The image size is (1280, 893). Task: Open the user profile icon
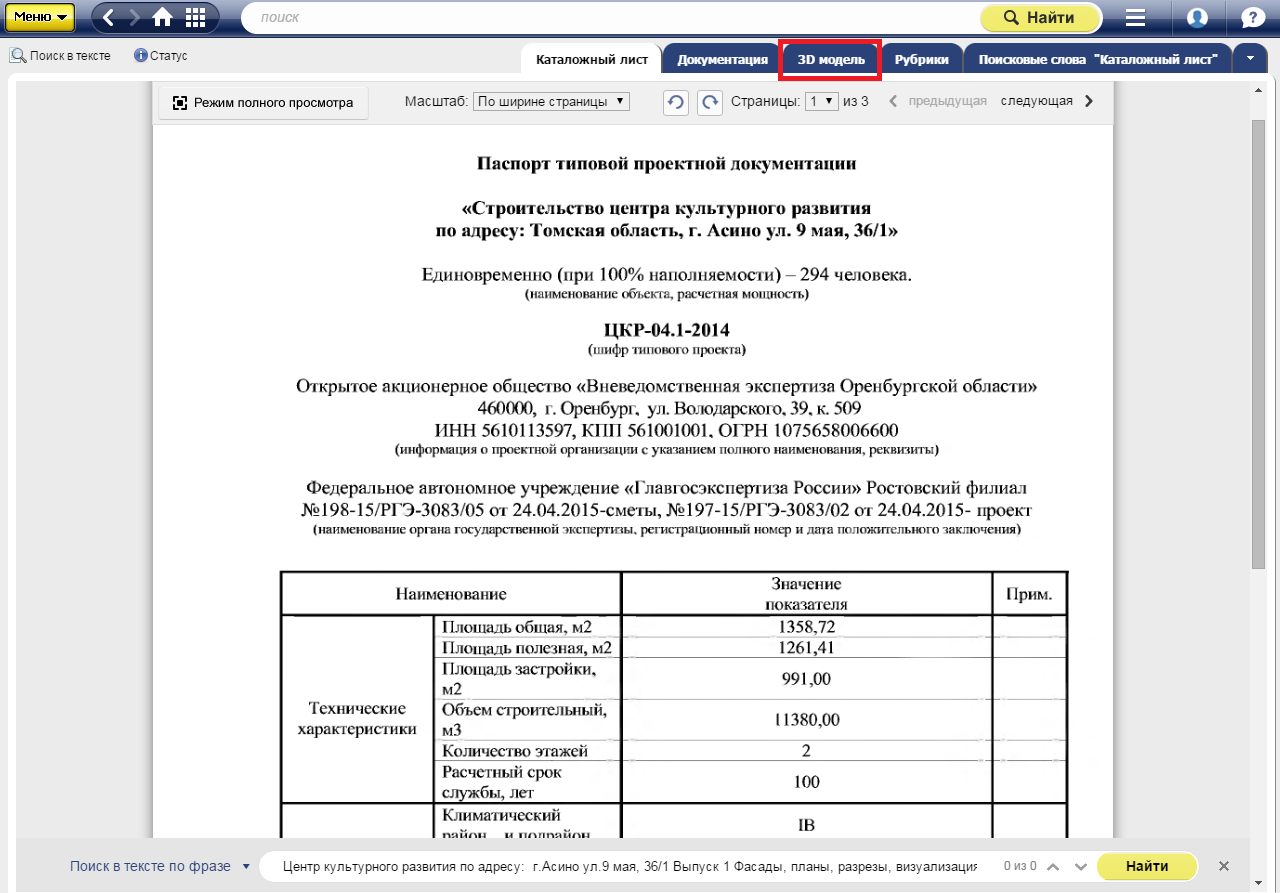pos(1197,18)
